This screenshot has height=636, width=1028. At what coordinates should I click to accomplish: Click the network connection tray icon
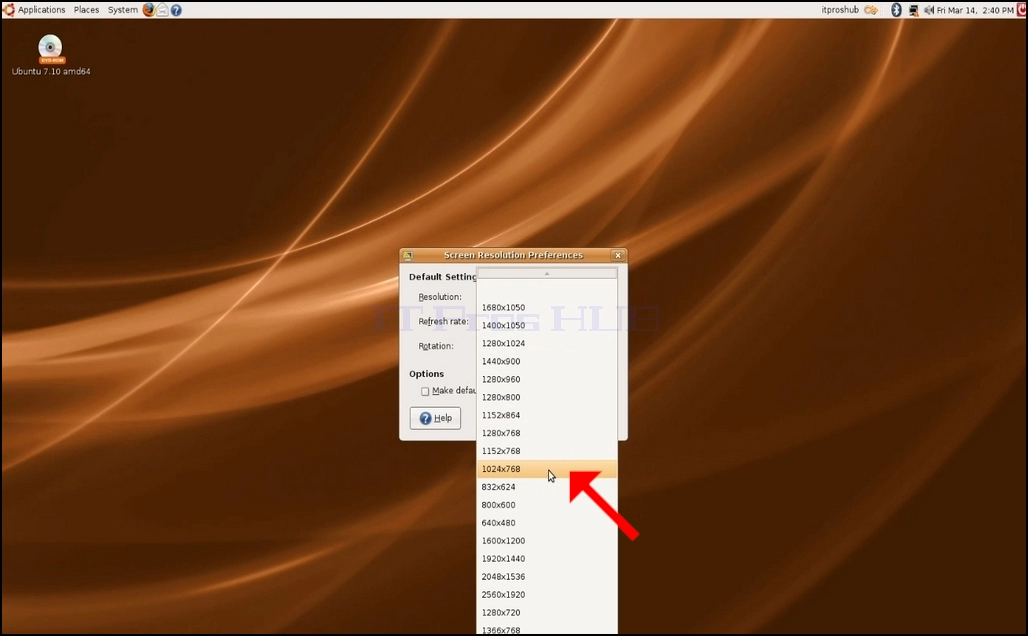913,10
